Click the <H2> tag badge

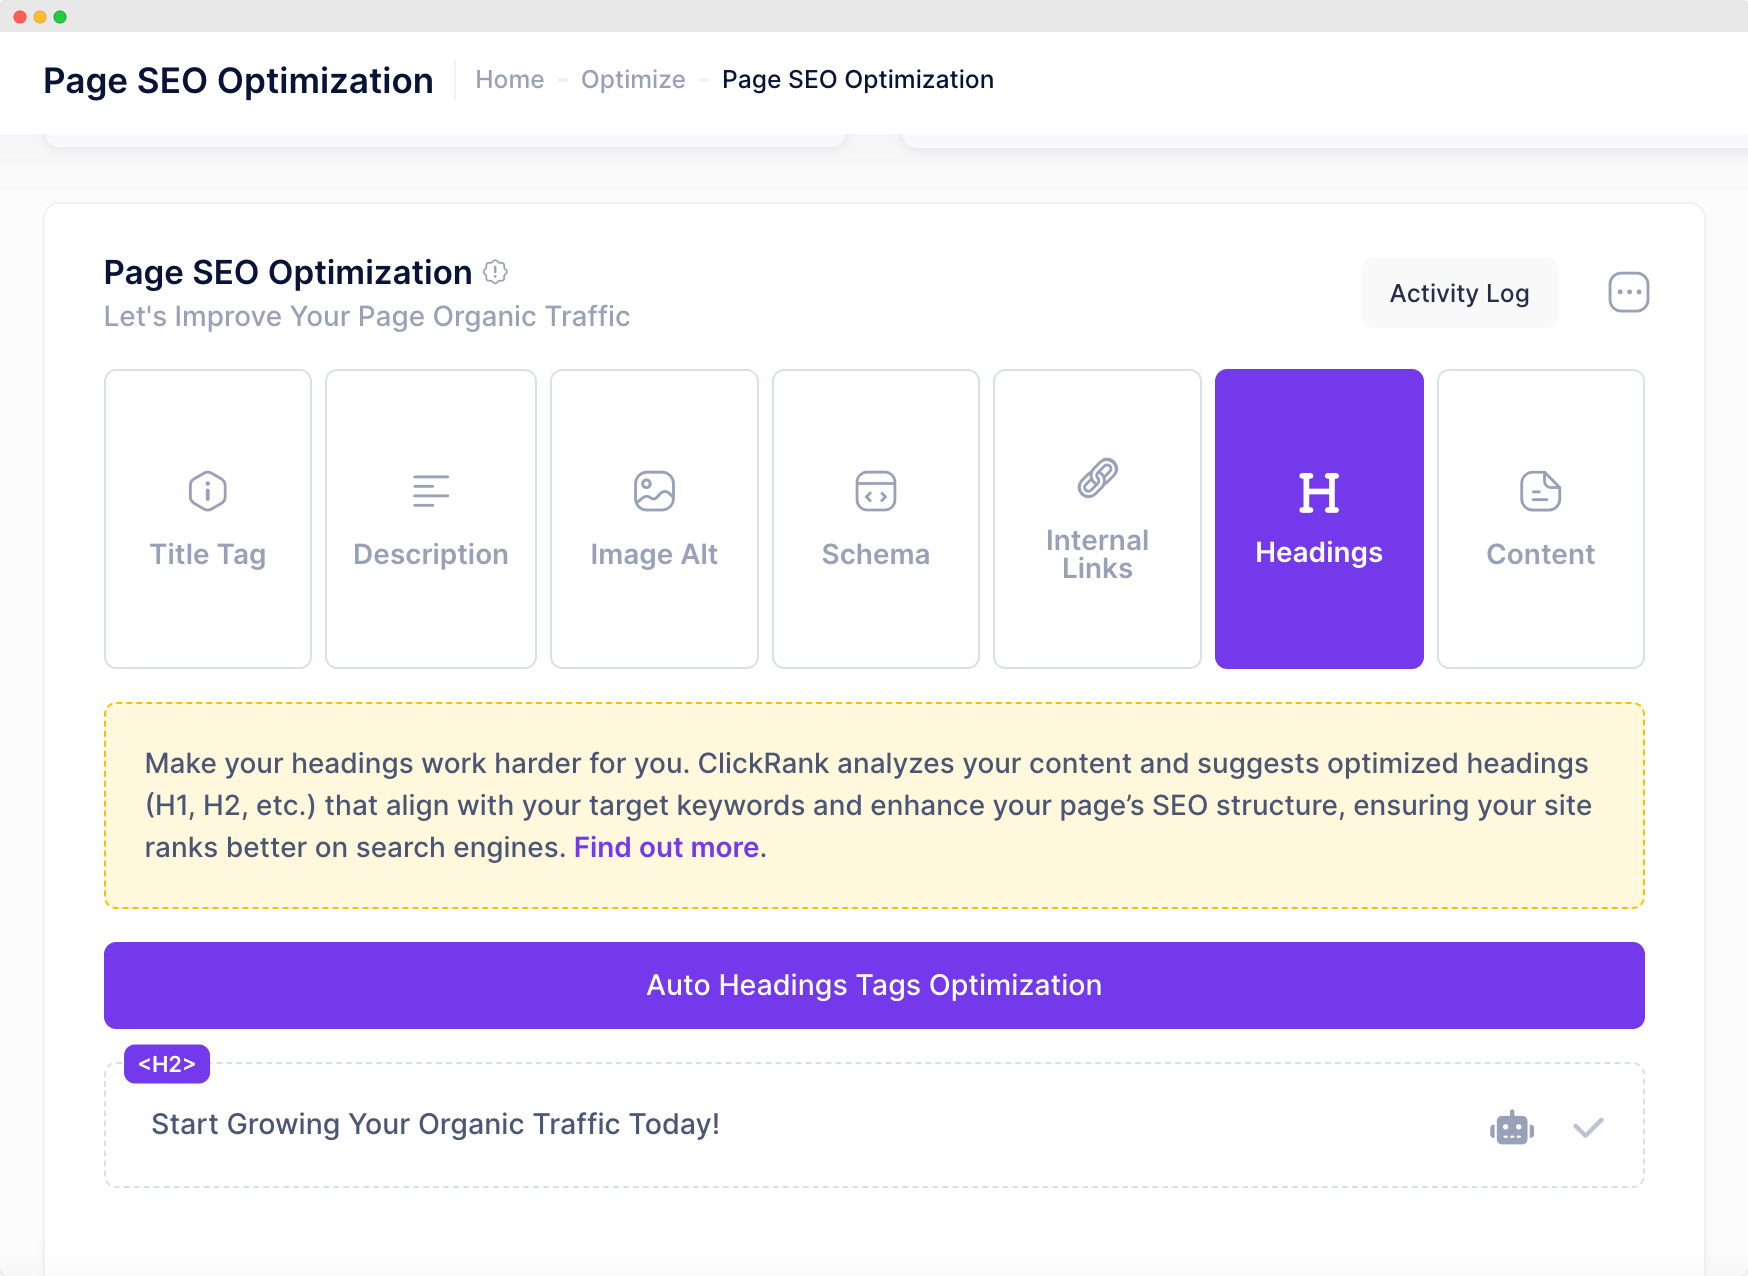pos(167,1064)
